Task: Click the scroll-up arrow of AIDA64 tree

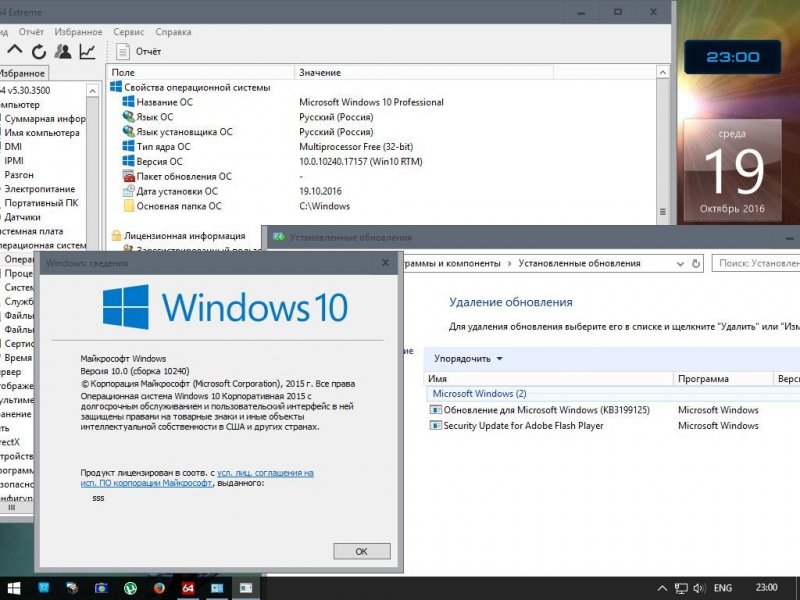Action: 92,91
